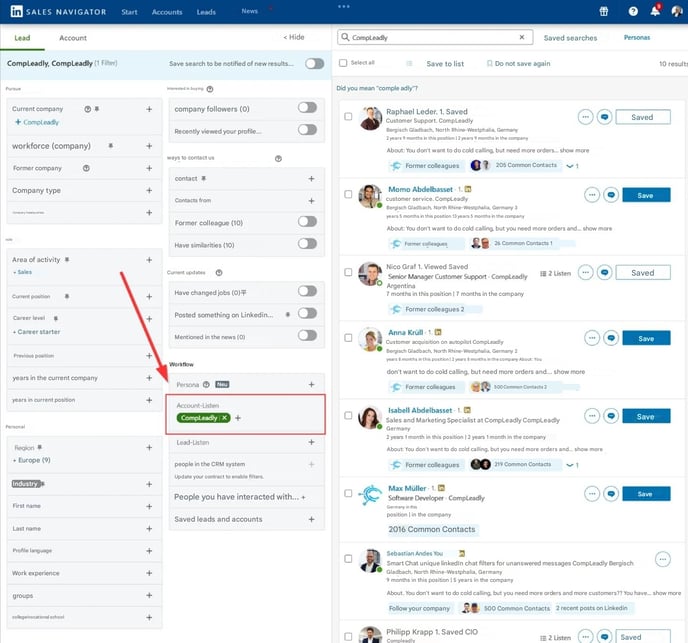The height and width of the screenshot is (643, 688).
Task: Save Max Müller as a lead
Action: click(644, 494)
